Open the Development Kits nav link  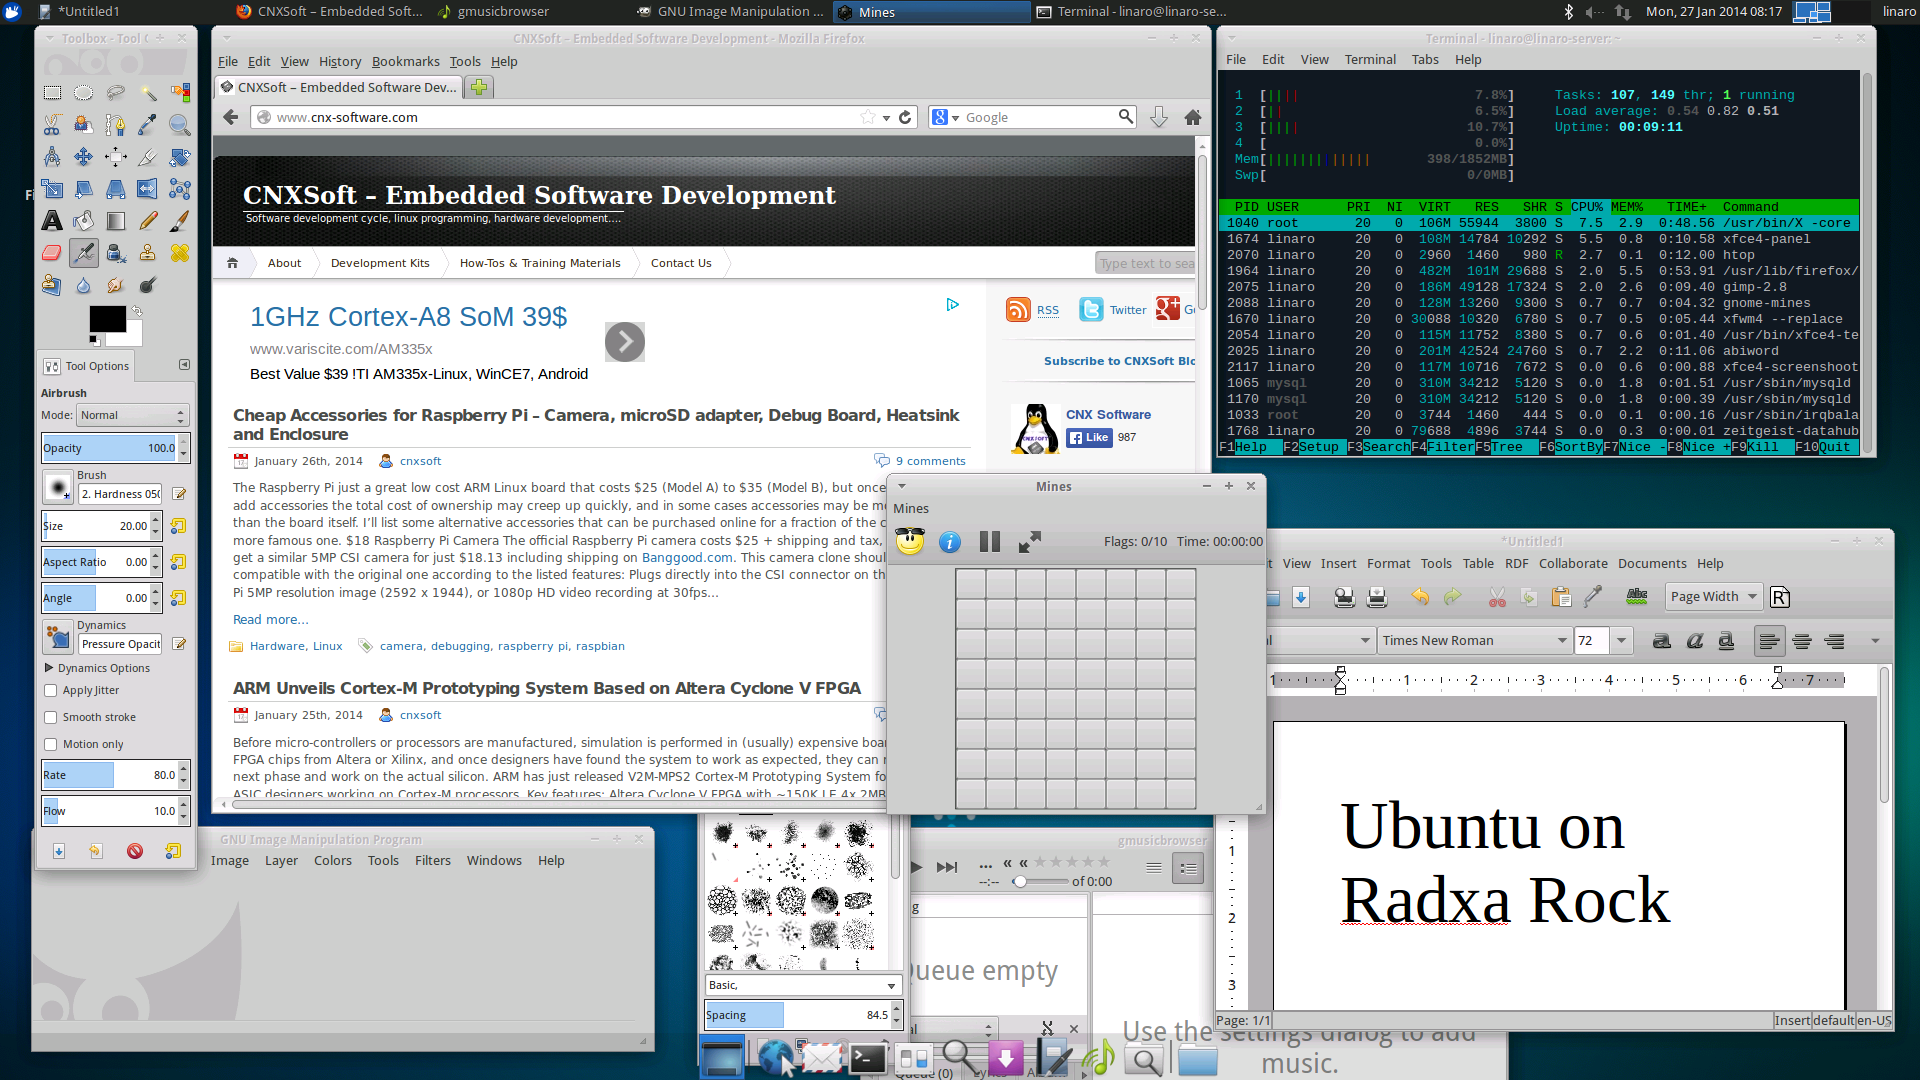pyautogui.click(x=380, y=263)
